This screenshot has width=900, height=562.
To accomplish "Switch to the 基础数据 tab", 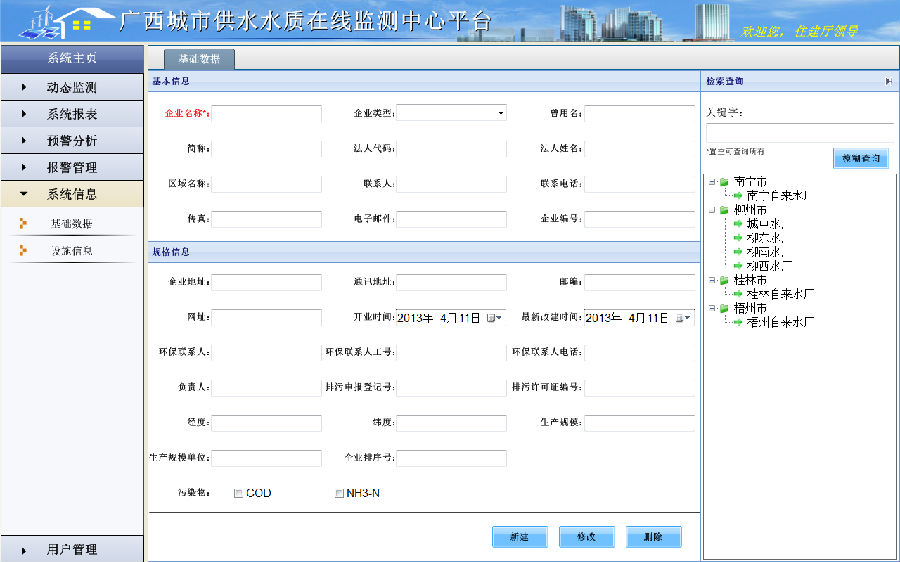I will point(199,59).
